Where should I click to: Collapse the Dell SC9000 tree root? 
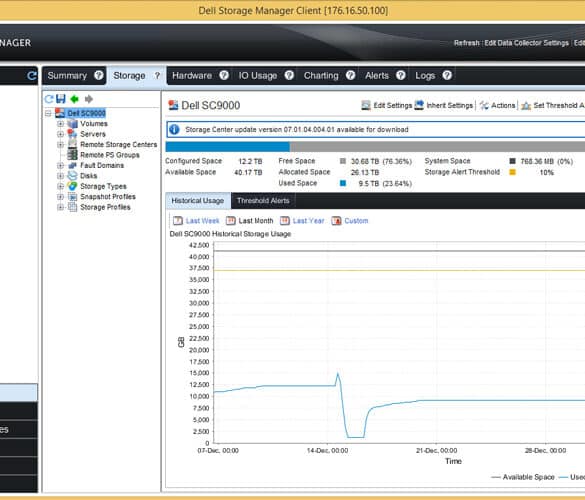tap(49, 113)
